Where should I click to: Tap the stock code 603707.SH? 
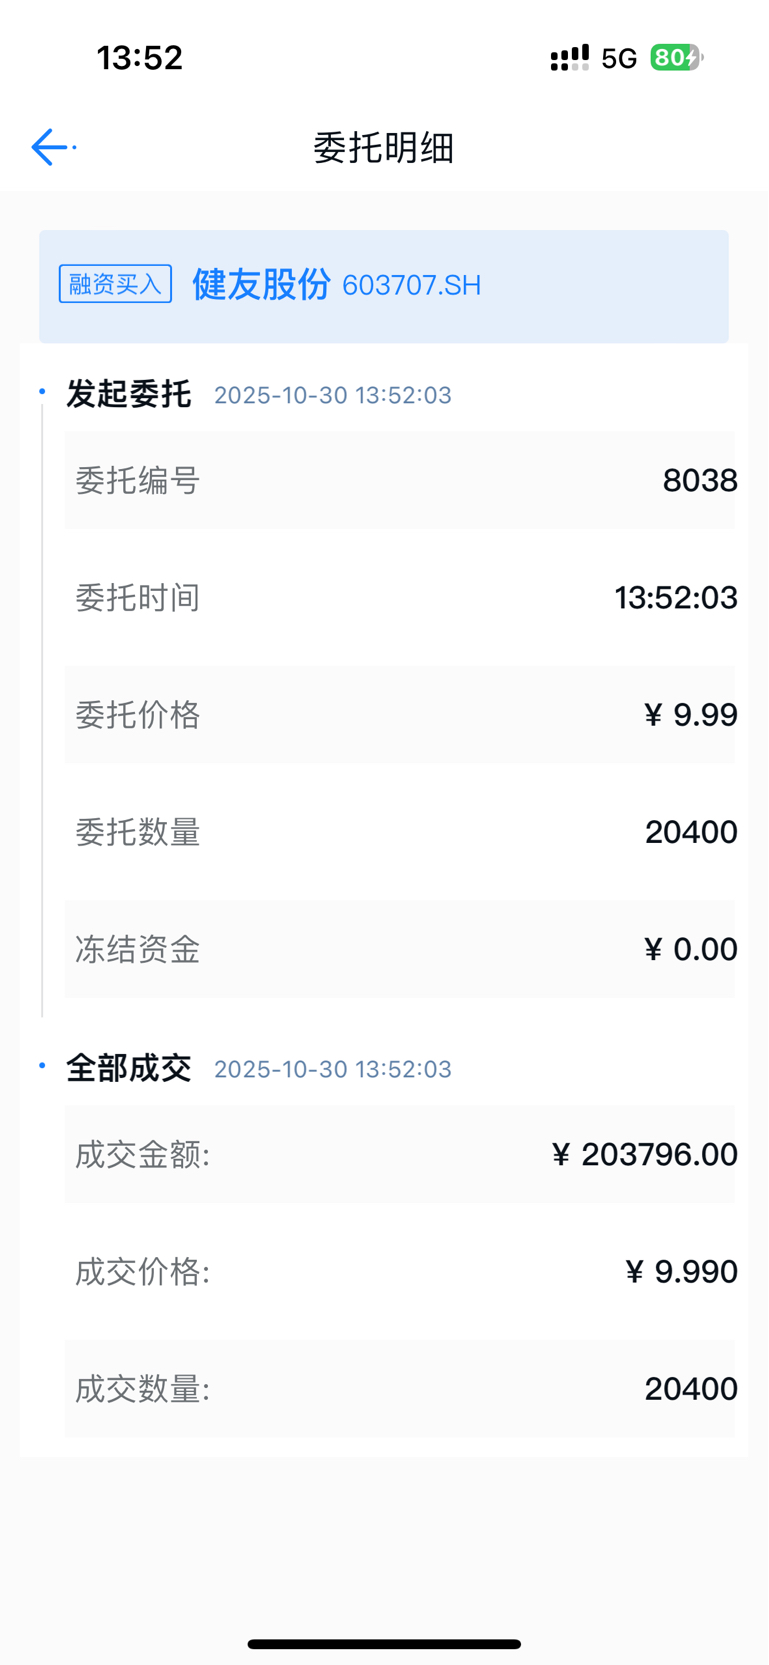coord(411,286)
